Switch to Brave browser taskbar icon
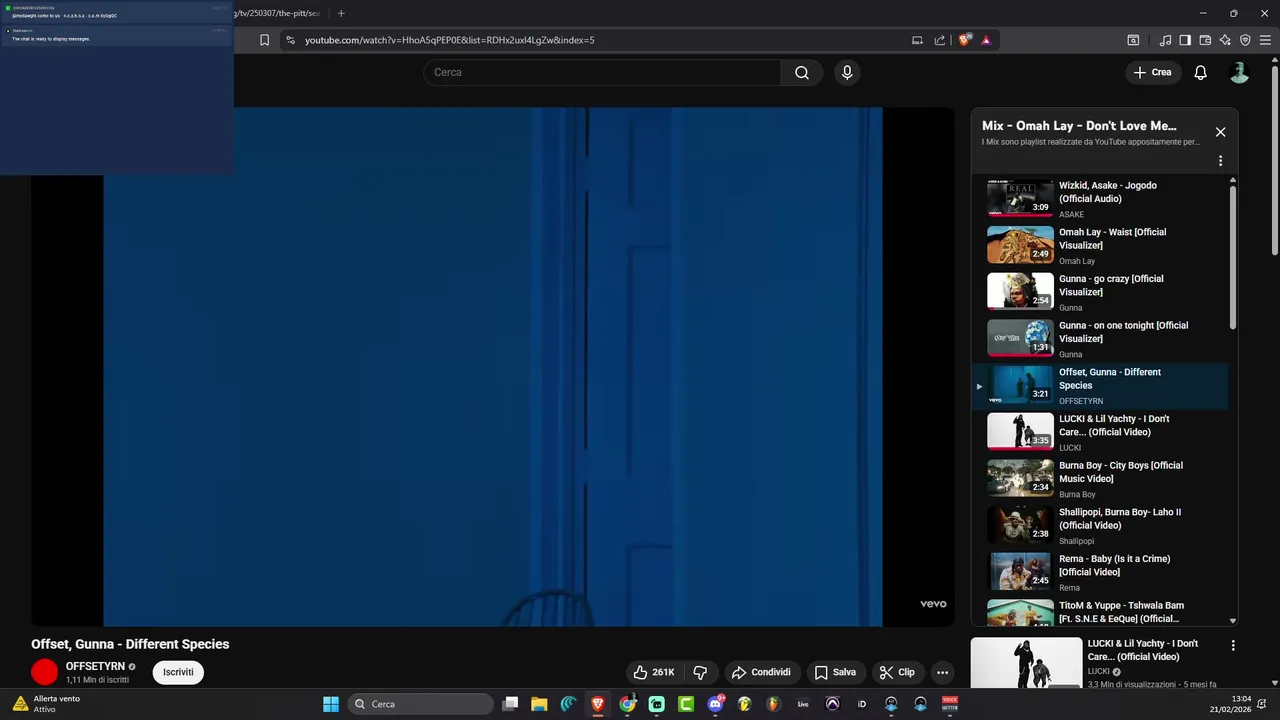The height and width of the screenshot is (720, 1280). [x=598, y=704]
